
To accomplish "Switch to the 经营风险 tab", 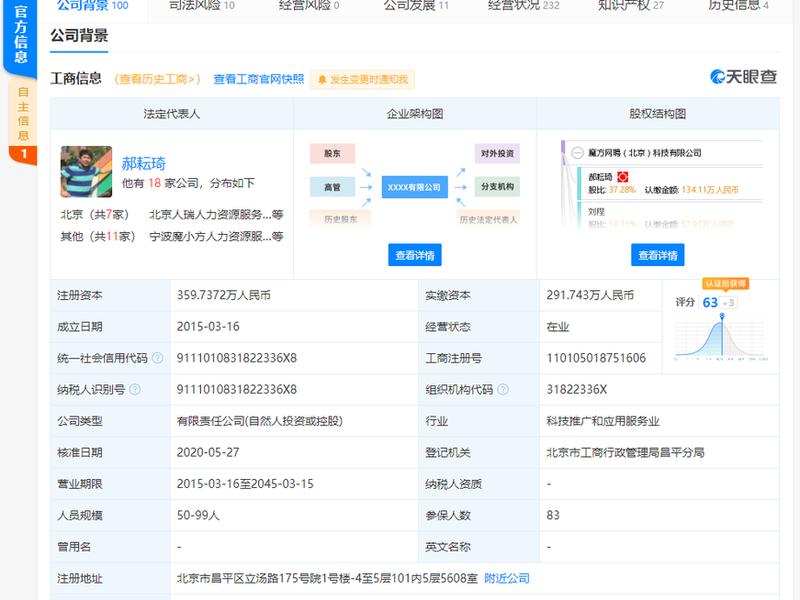I will pos(309,5).
